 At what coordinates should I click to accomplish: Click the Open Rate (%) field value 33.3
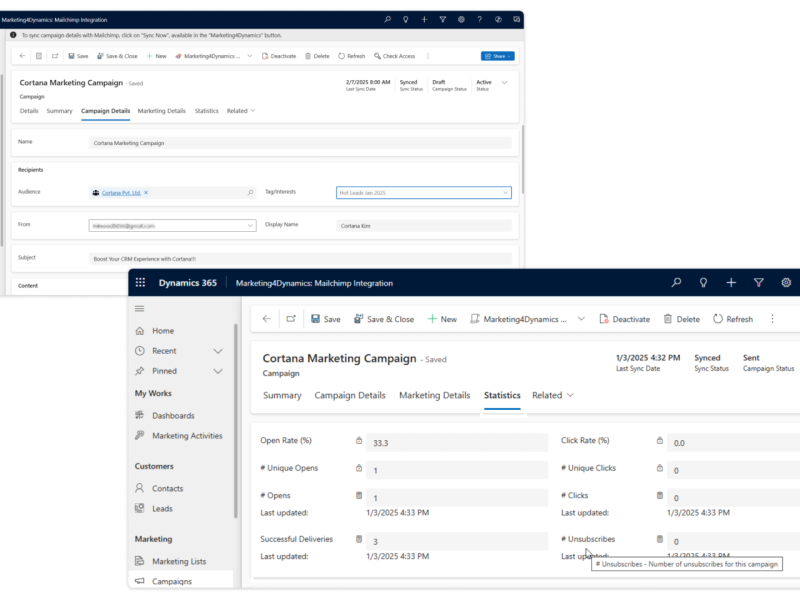pyautogui.click(x=457, y=443)
